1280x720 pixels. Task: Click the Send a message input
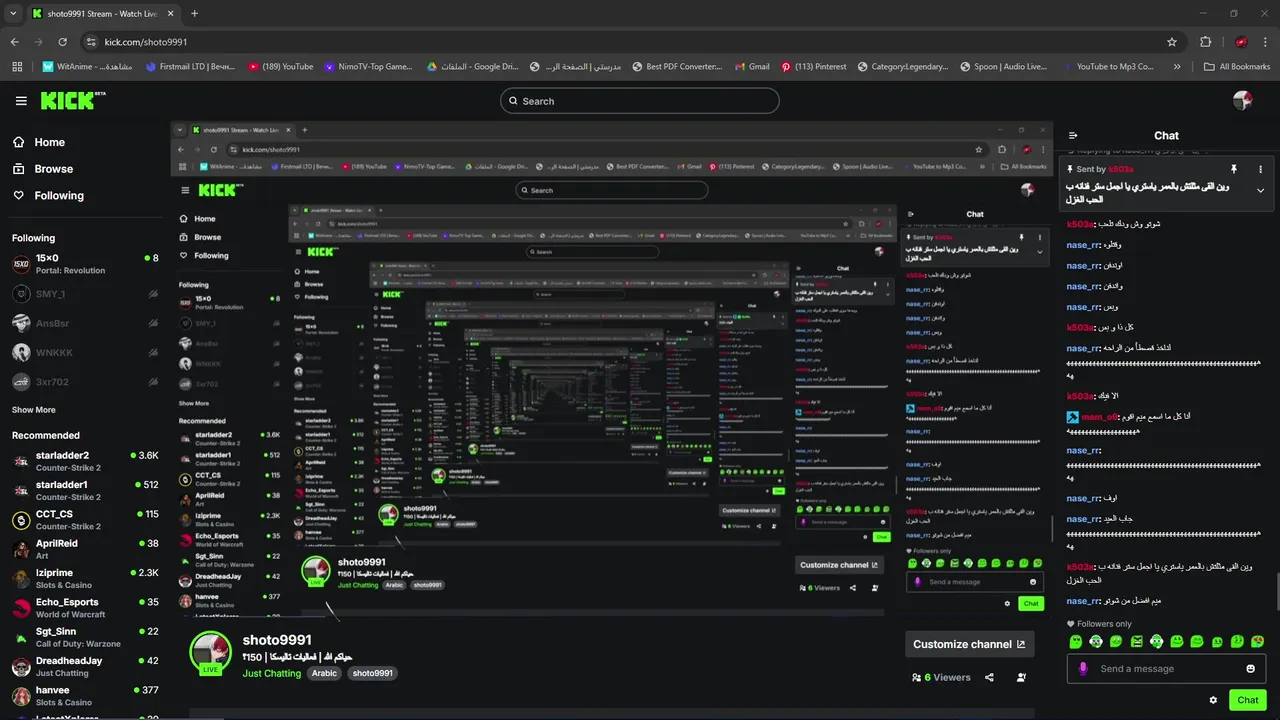point(1166,669)
